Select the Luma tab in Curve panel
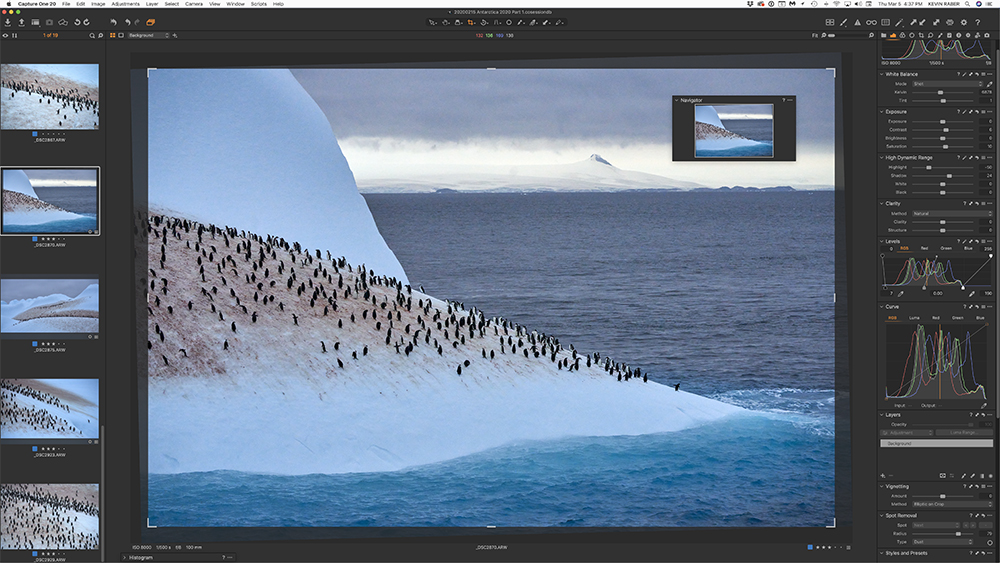Screen dimensions: 1000x563 coord(914,317)
